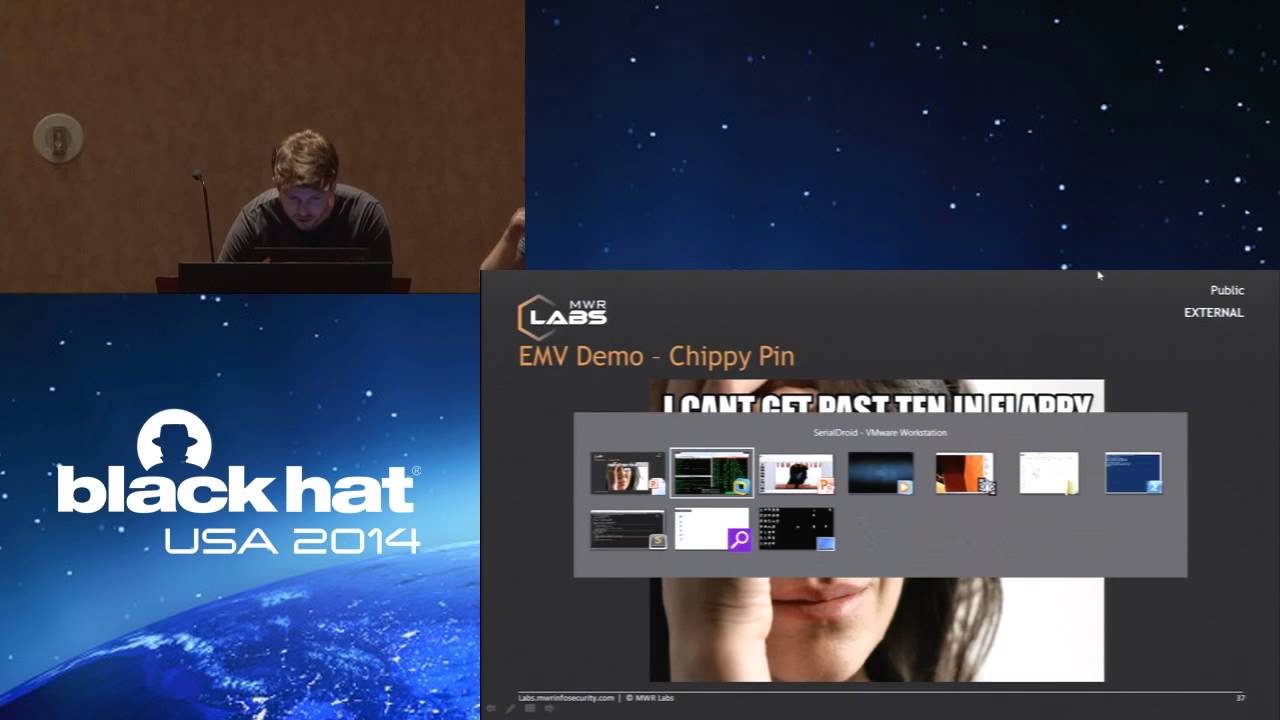Switch to the black desktop thumbnail

pyautogui.click(x=796, y=529)
